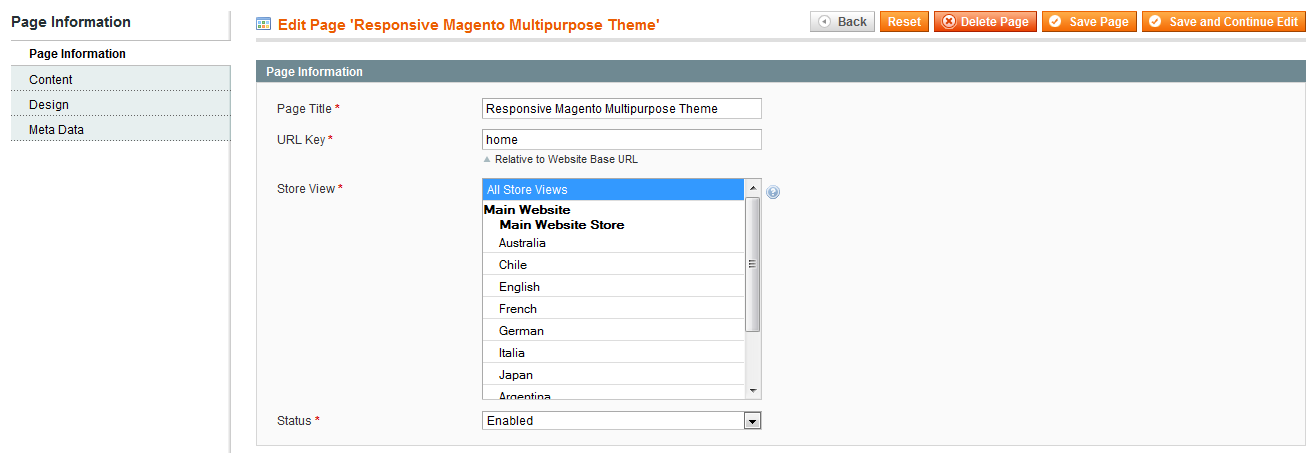This screenshot has width=1312, height=453.
Task: Switch to the Content tab
Action: click(120, 79)
